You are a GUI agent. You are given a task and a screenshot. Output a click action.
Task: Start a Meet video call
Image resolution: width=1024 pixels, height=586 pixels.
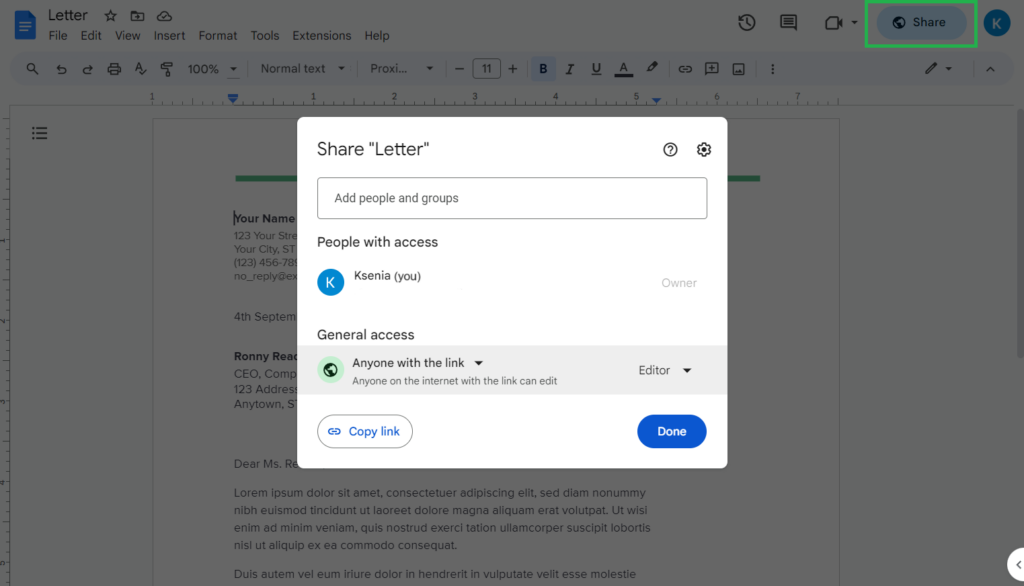833,22
